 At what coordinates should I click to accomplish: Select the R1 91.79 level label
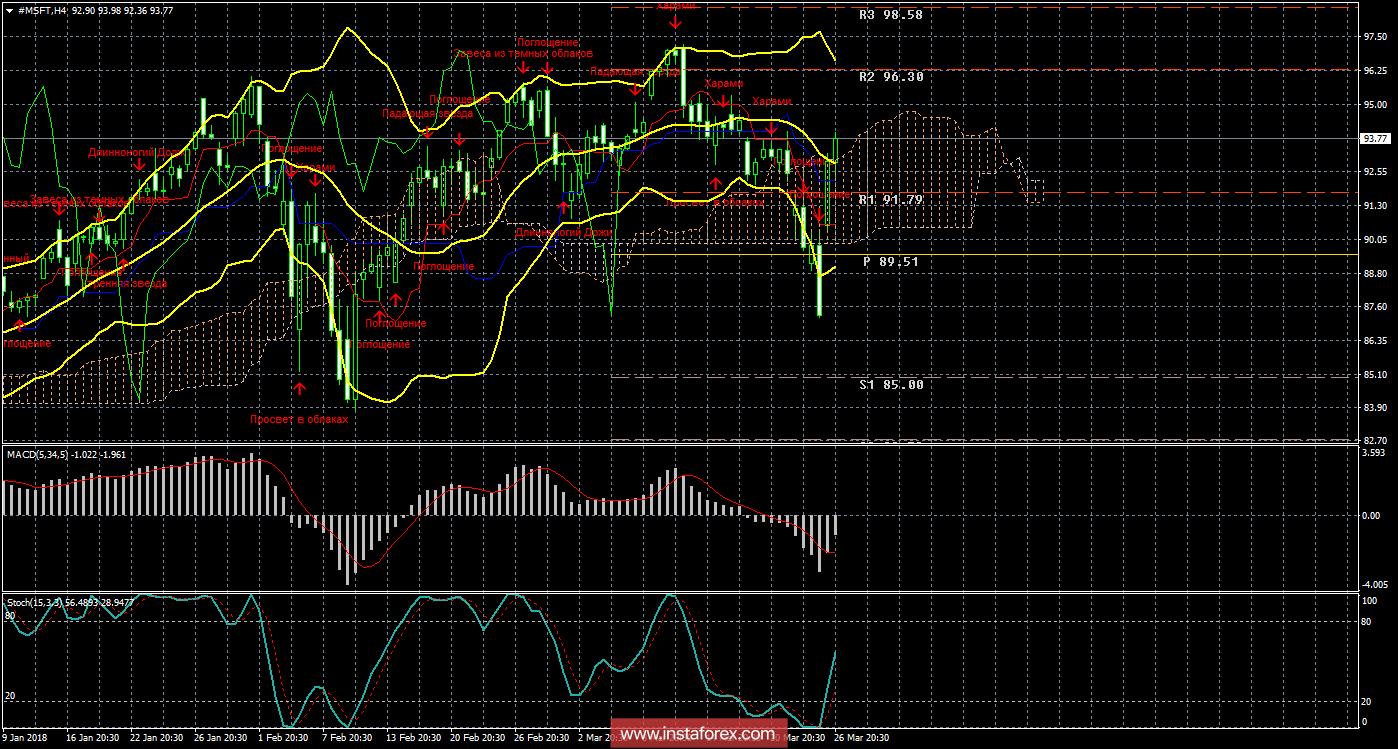(890, 200)
